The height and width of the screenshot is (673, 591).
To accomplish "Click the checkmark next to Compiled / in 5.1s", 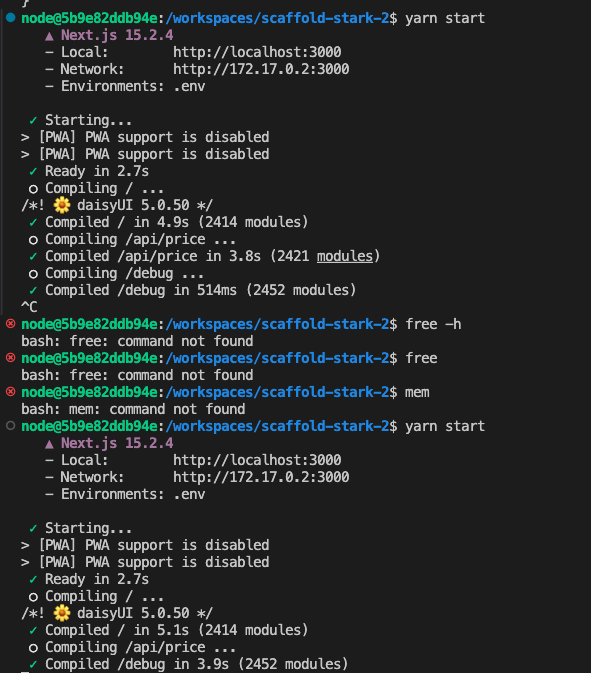I will [33, 631].
